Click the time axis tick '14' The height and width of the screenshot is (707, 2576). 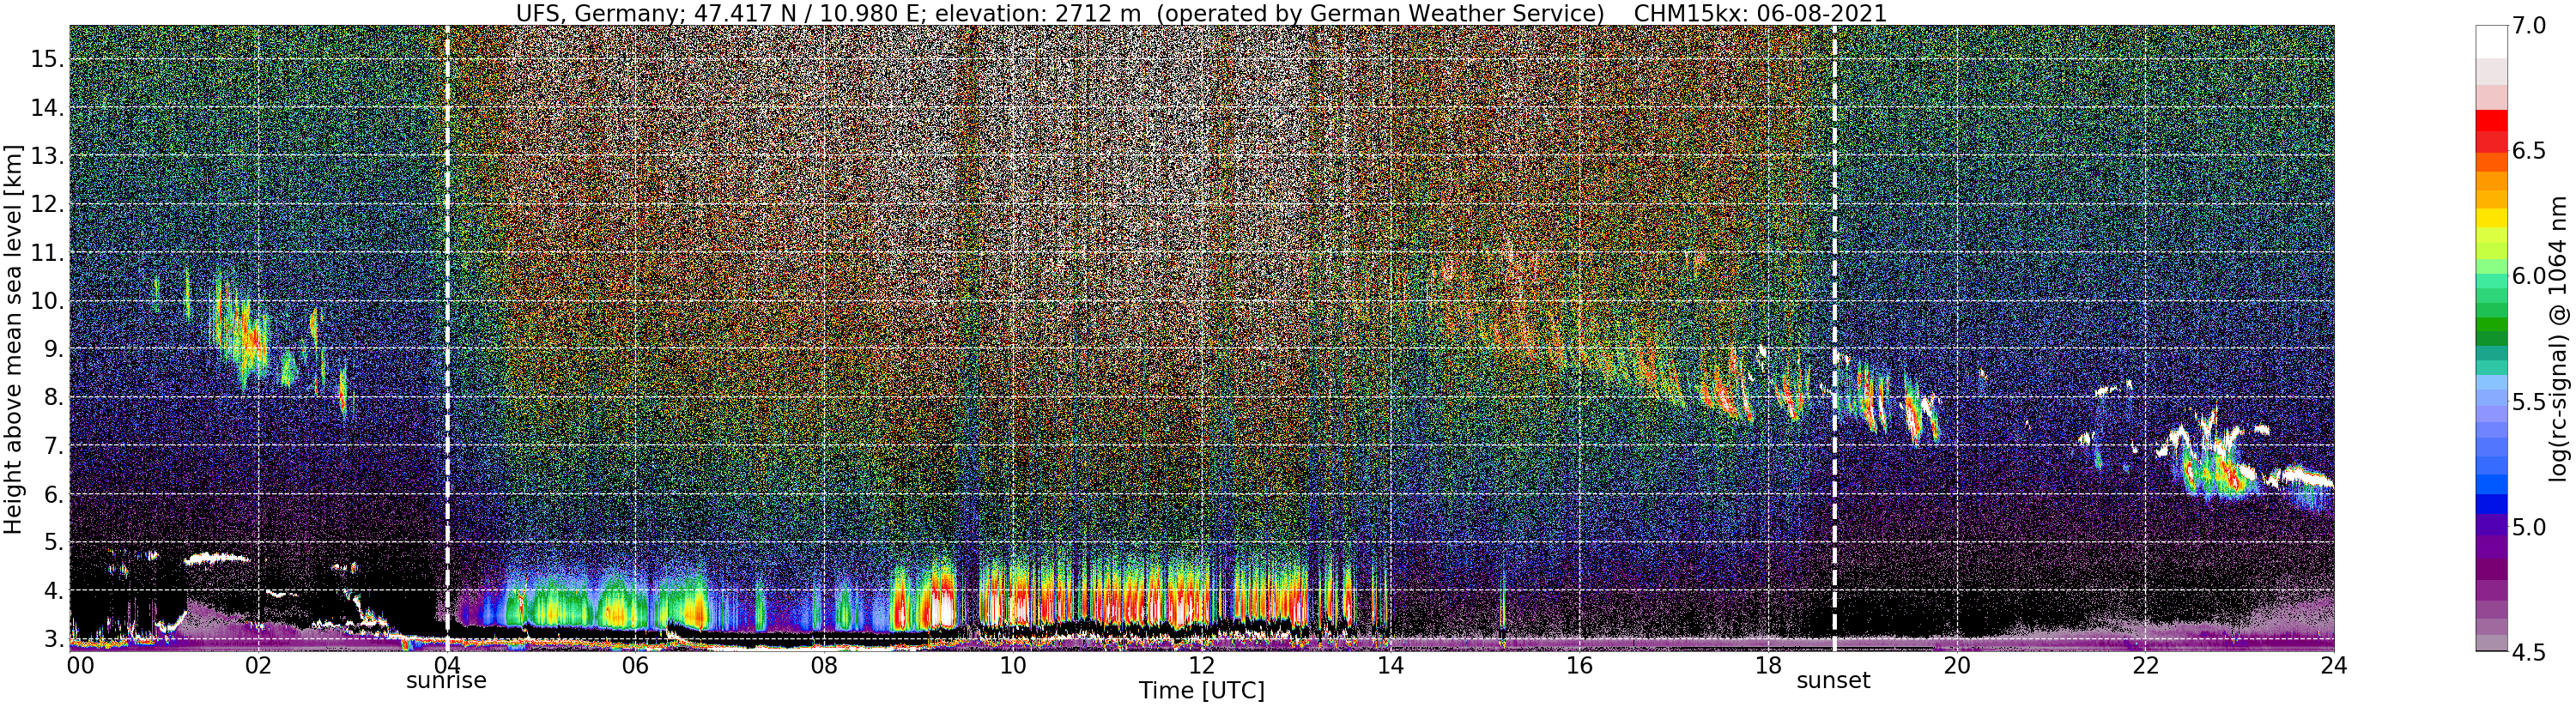1390,666
